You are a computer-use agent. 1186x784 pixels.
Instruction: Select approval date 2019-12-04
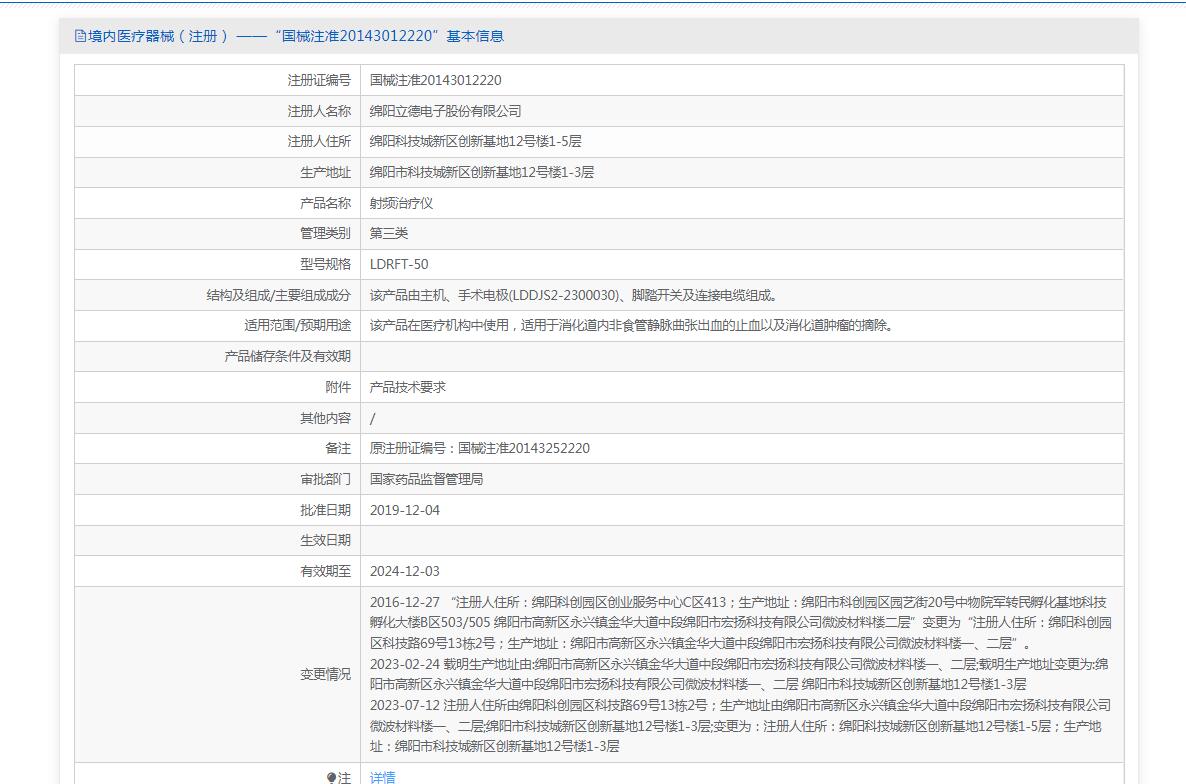(404, 510)
